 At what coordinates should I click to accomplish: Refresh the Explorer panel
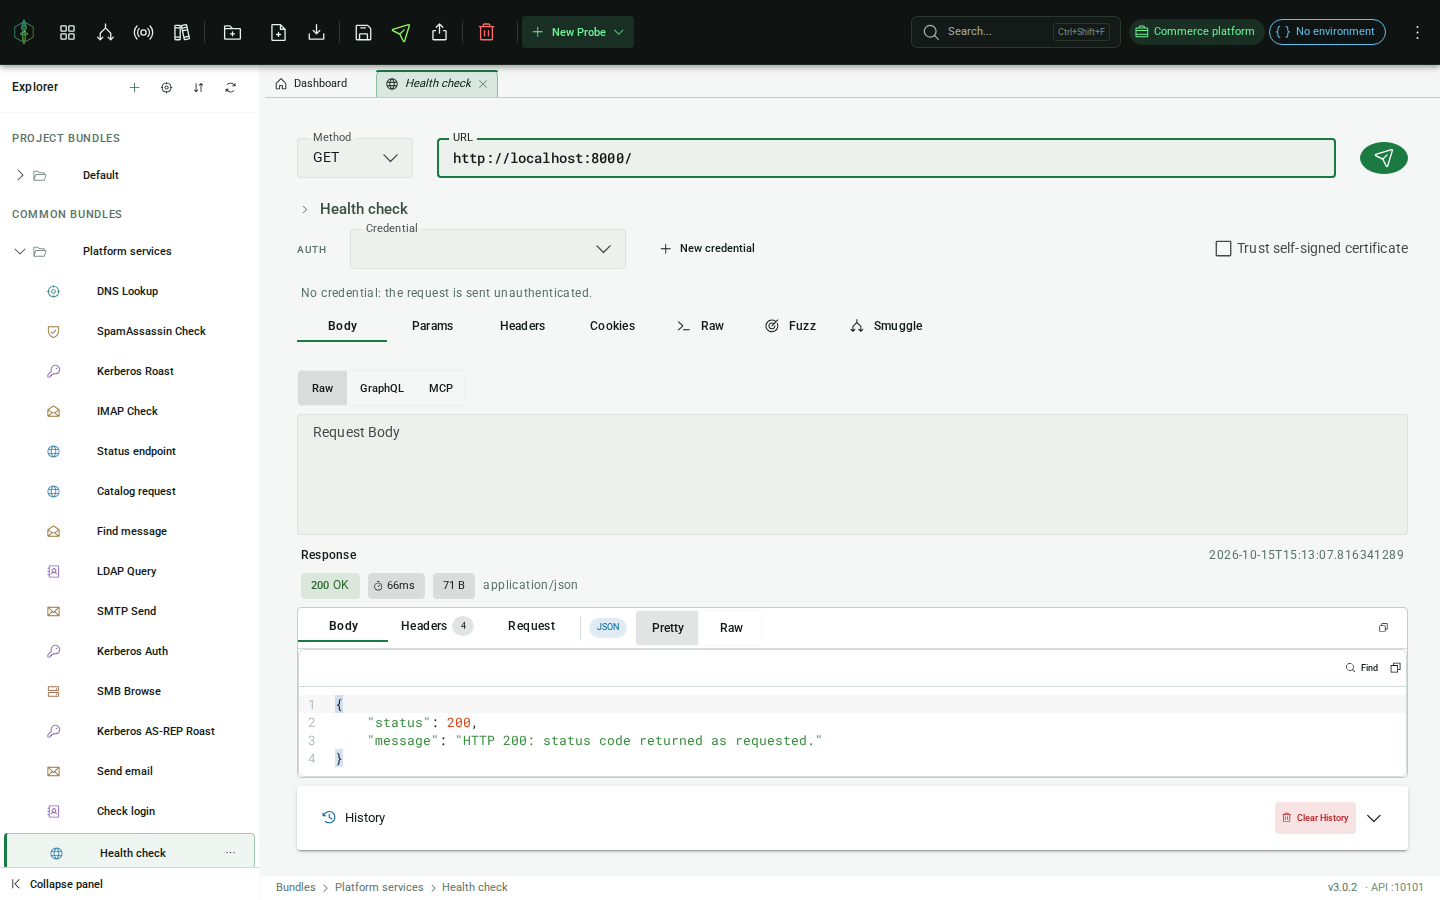point(230,88)
